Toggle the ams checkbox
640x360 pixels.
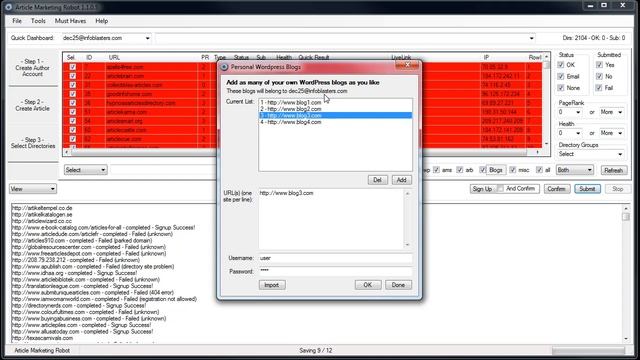click(x=436, y=170)
